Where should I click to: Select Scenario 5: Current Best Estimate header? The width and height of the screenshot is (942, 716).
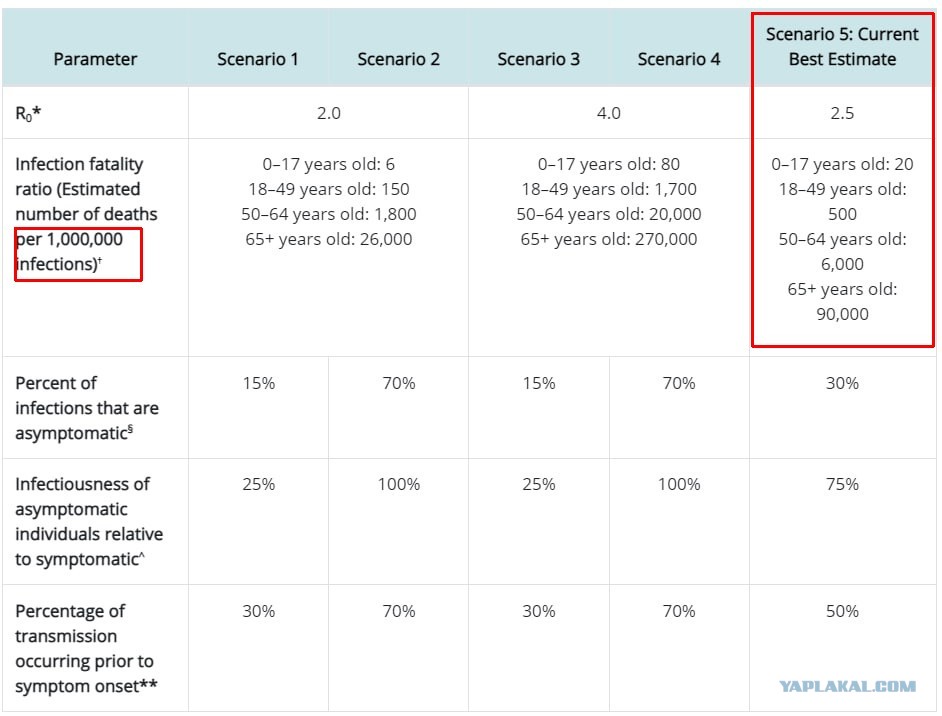pos(842,46)
